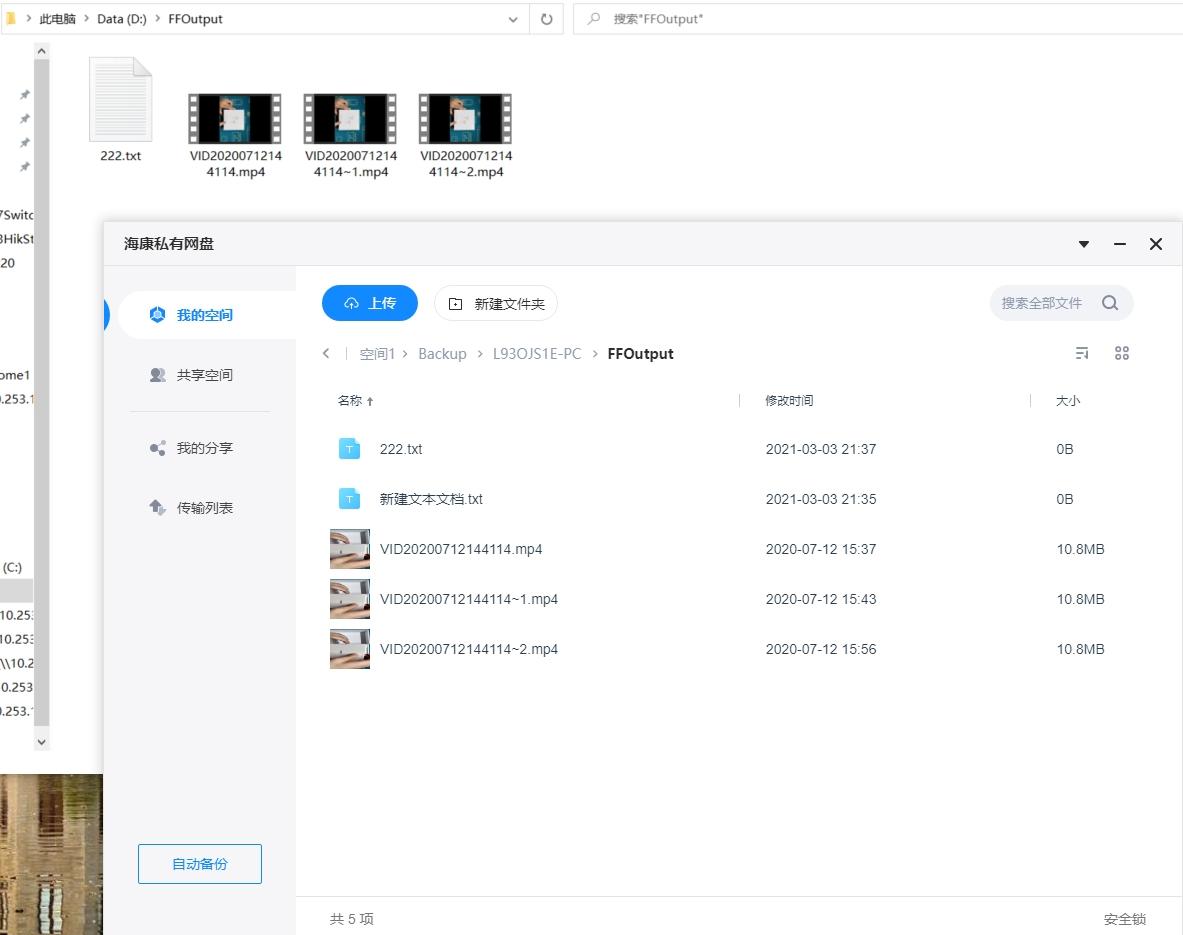Select VID20200712144114~1.mp4 thumbnail in Explorer
The image size is (1183, 935).
(350, 119)
